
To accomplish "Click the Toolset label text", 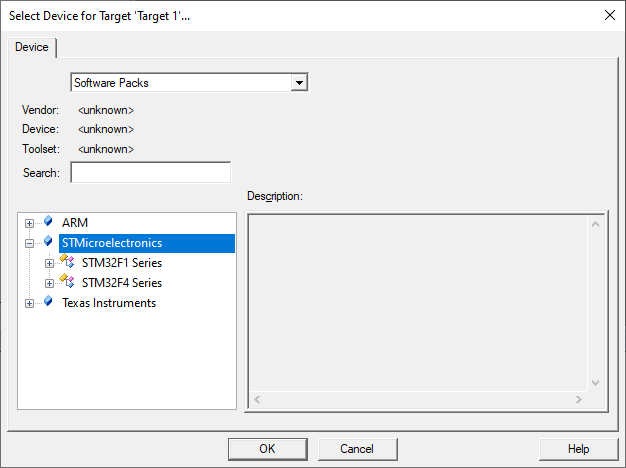I will point(41,149).
